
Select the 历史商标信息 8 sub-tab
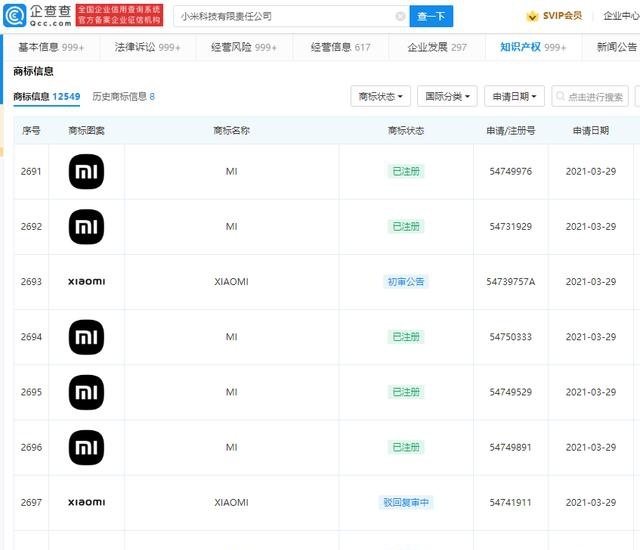123,97
